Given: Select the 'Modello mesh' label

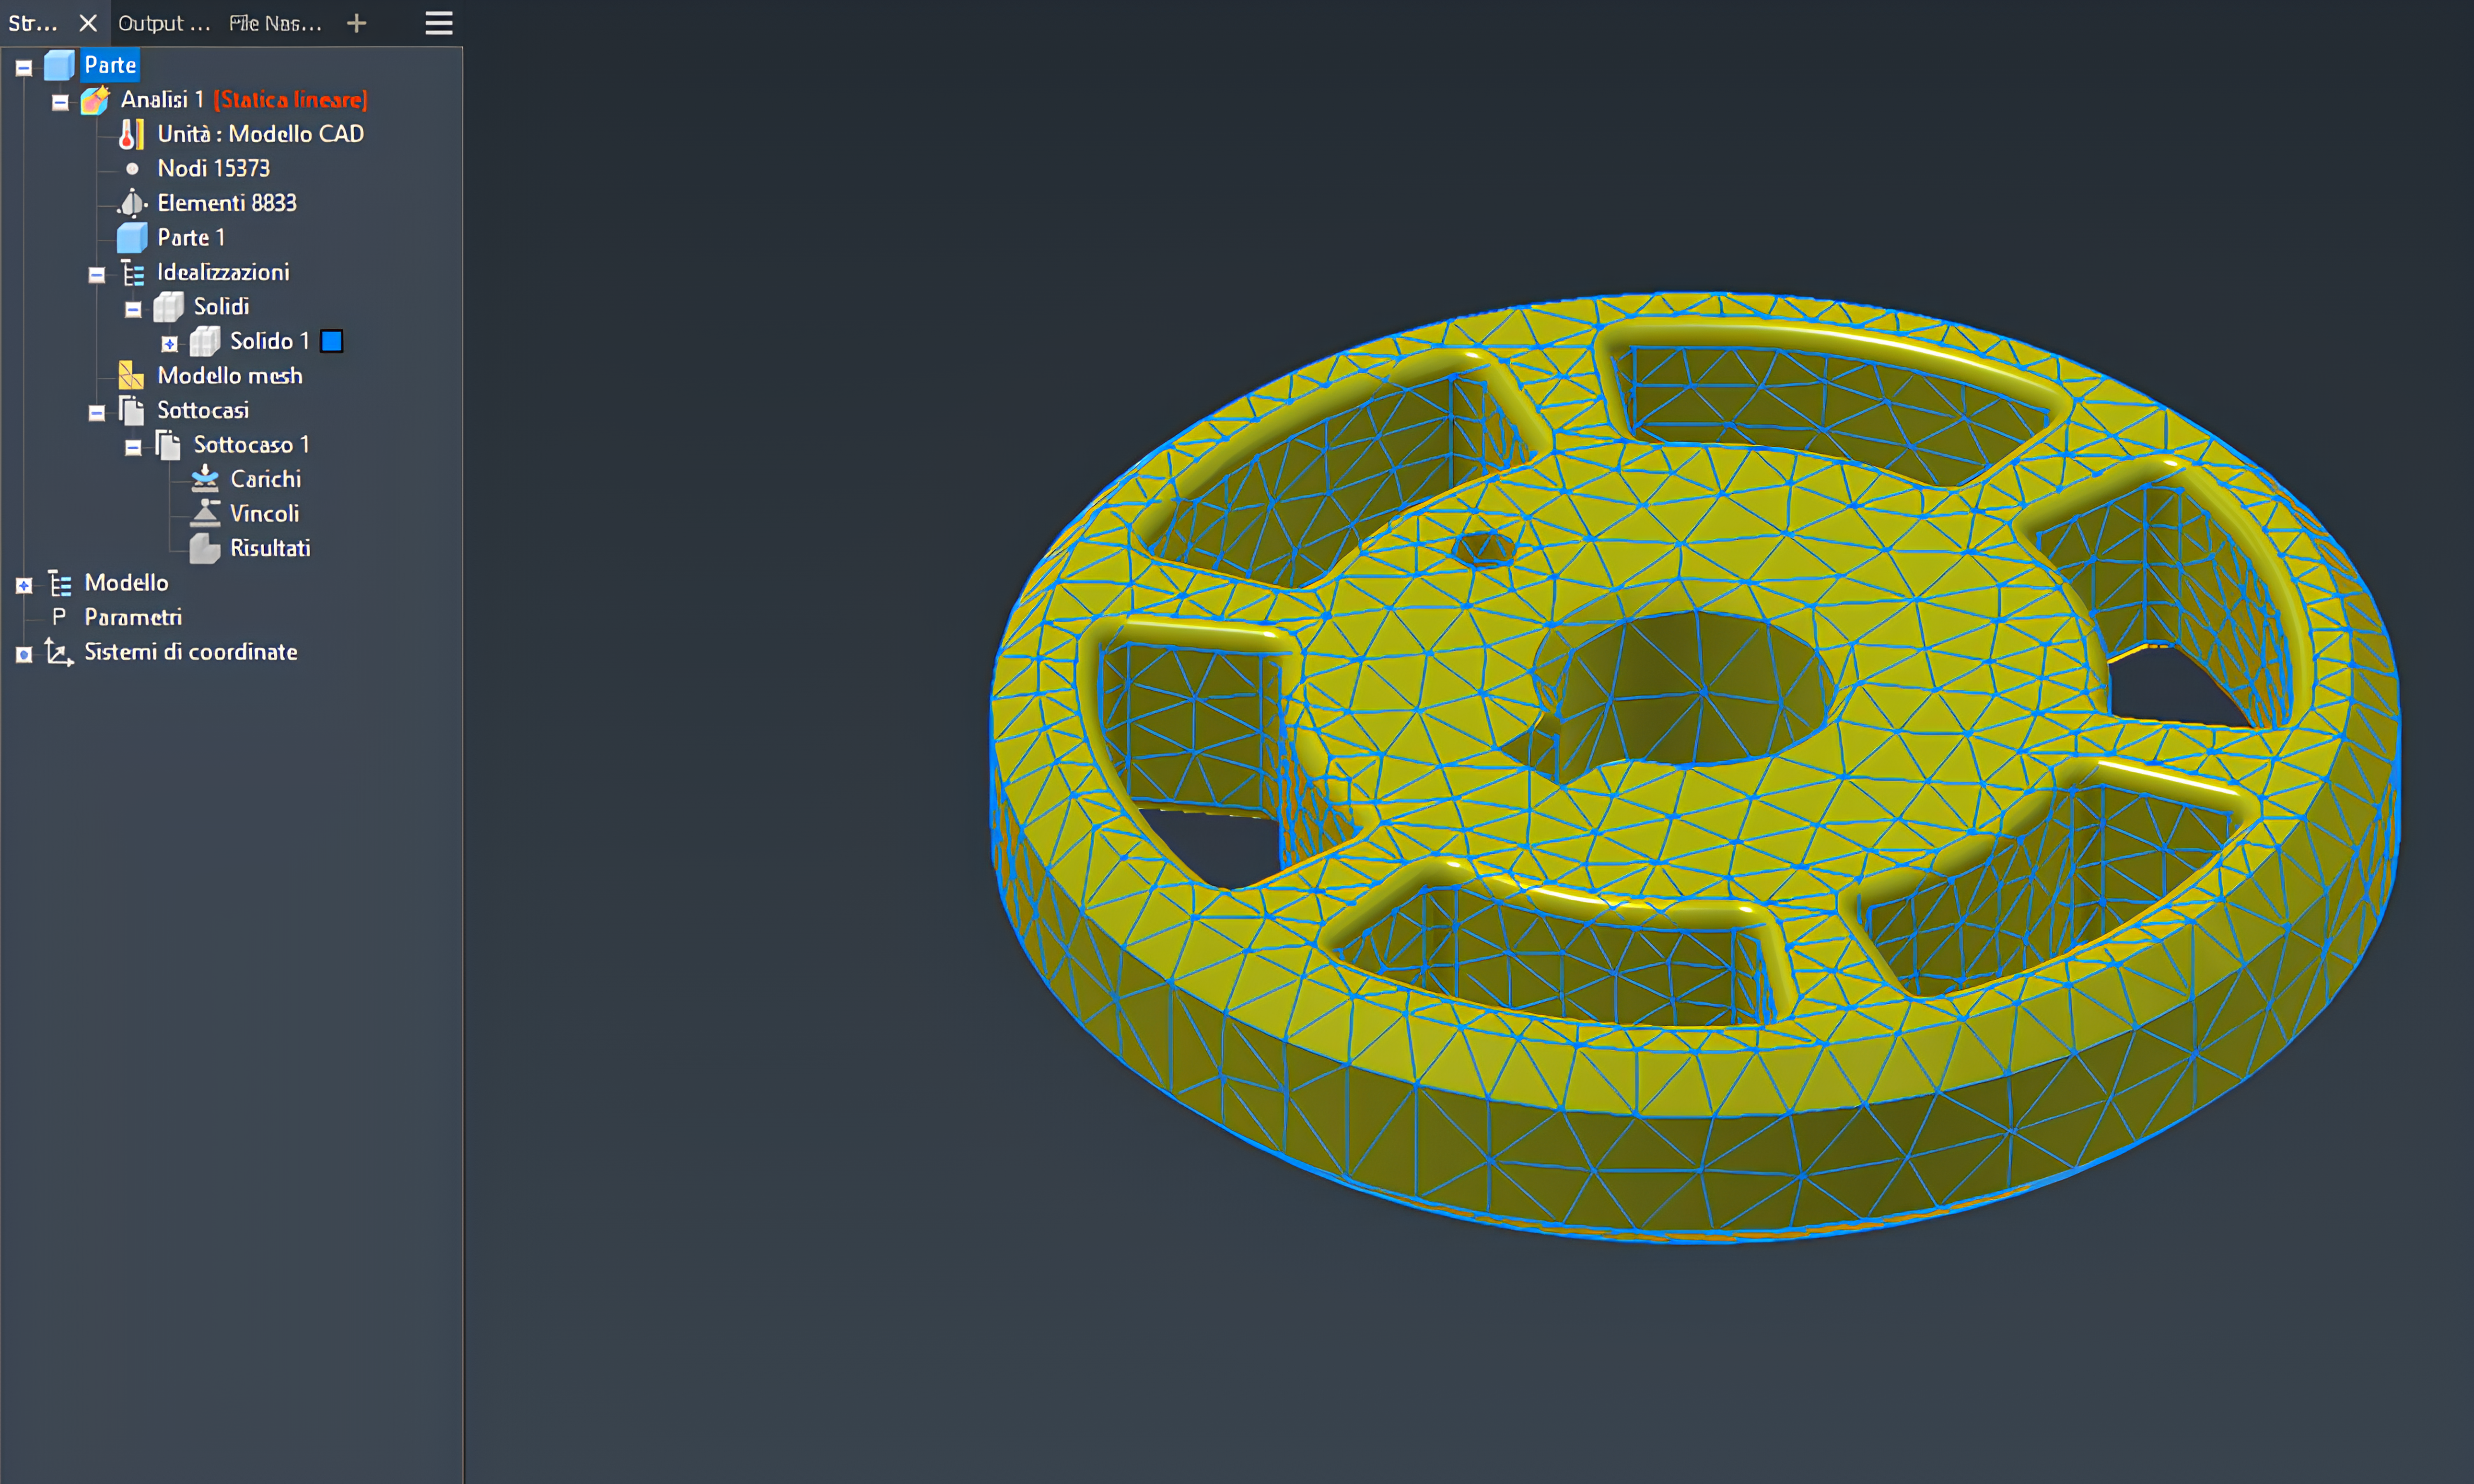Looking at the screenshot, I should pyautogui.click(x=230, y=376).
